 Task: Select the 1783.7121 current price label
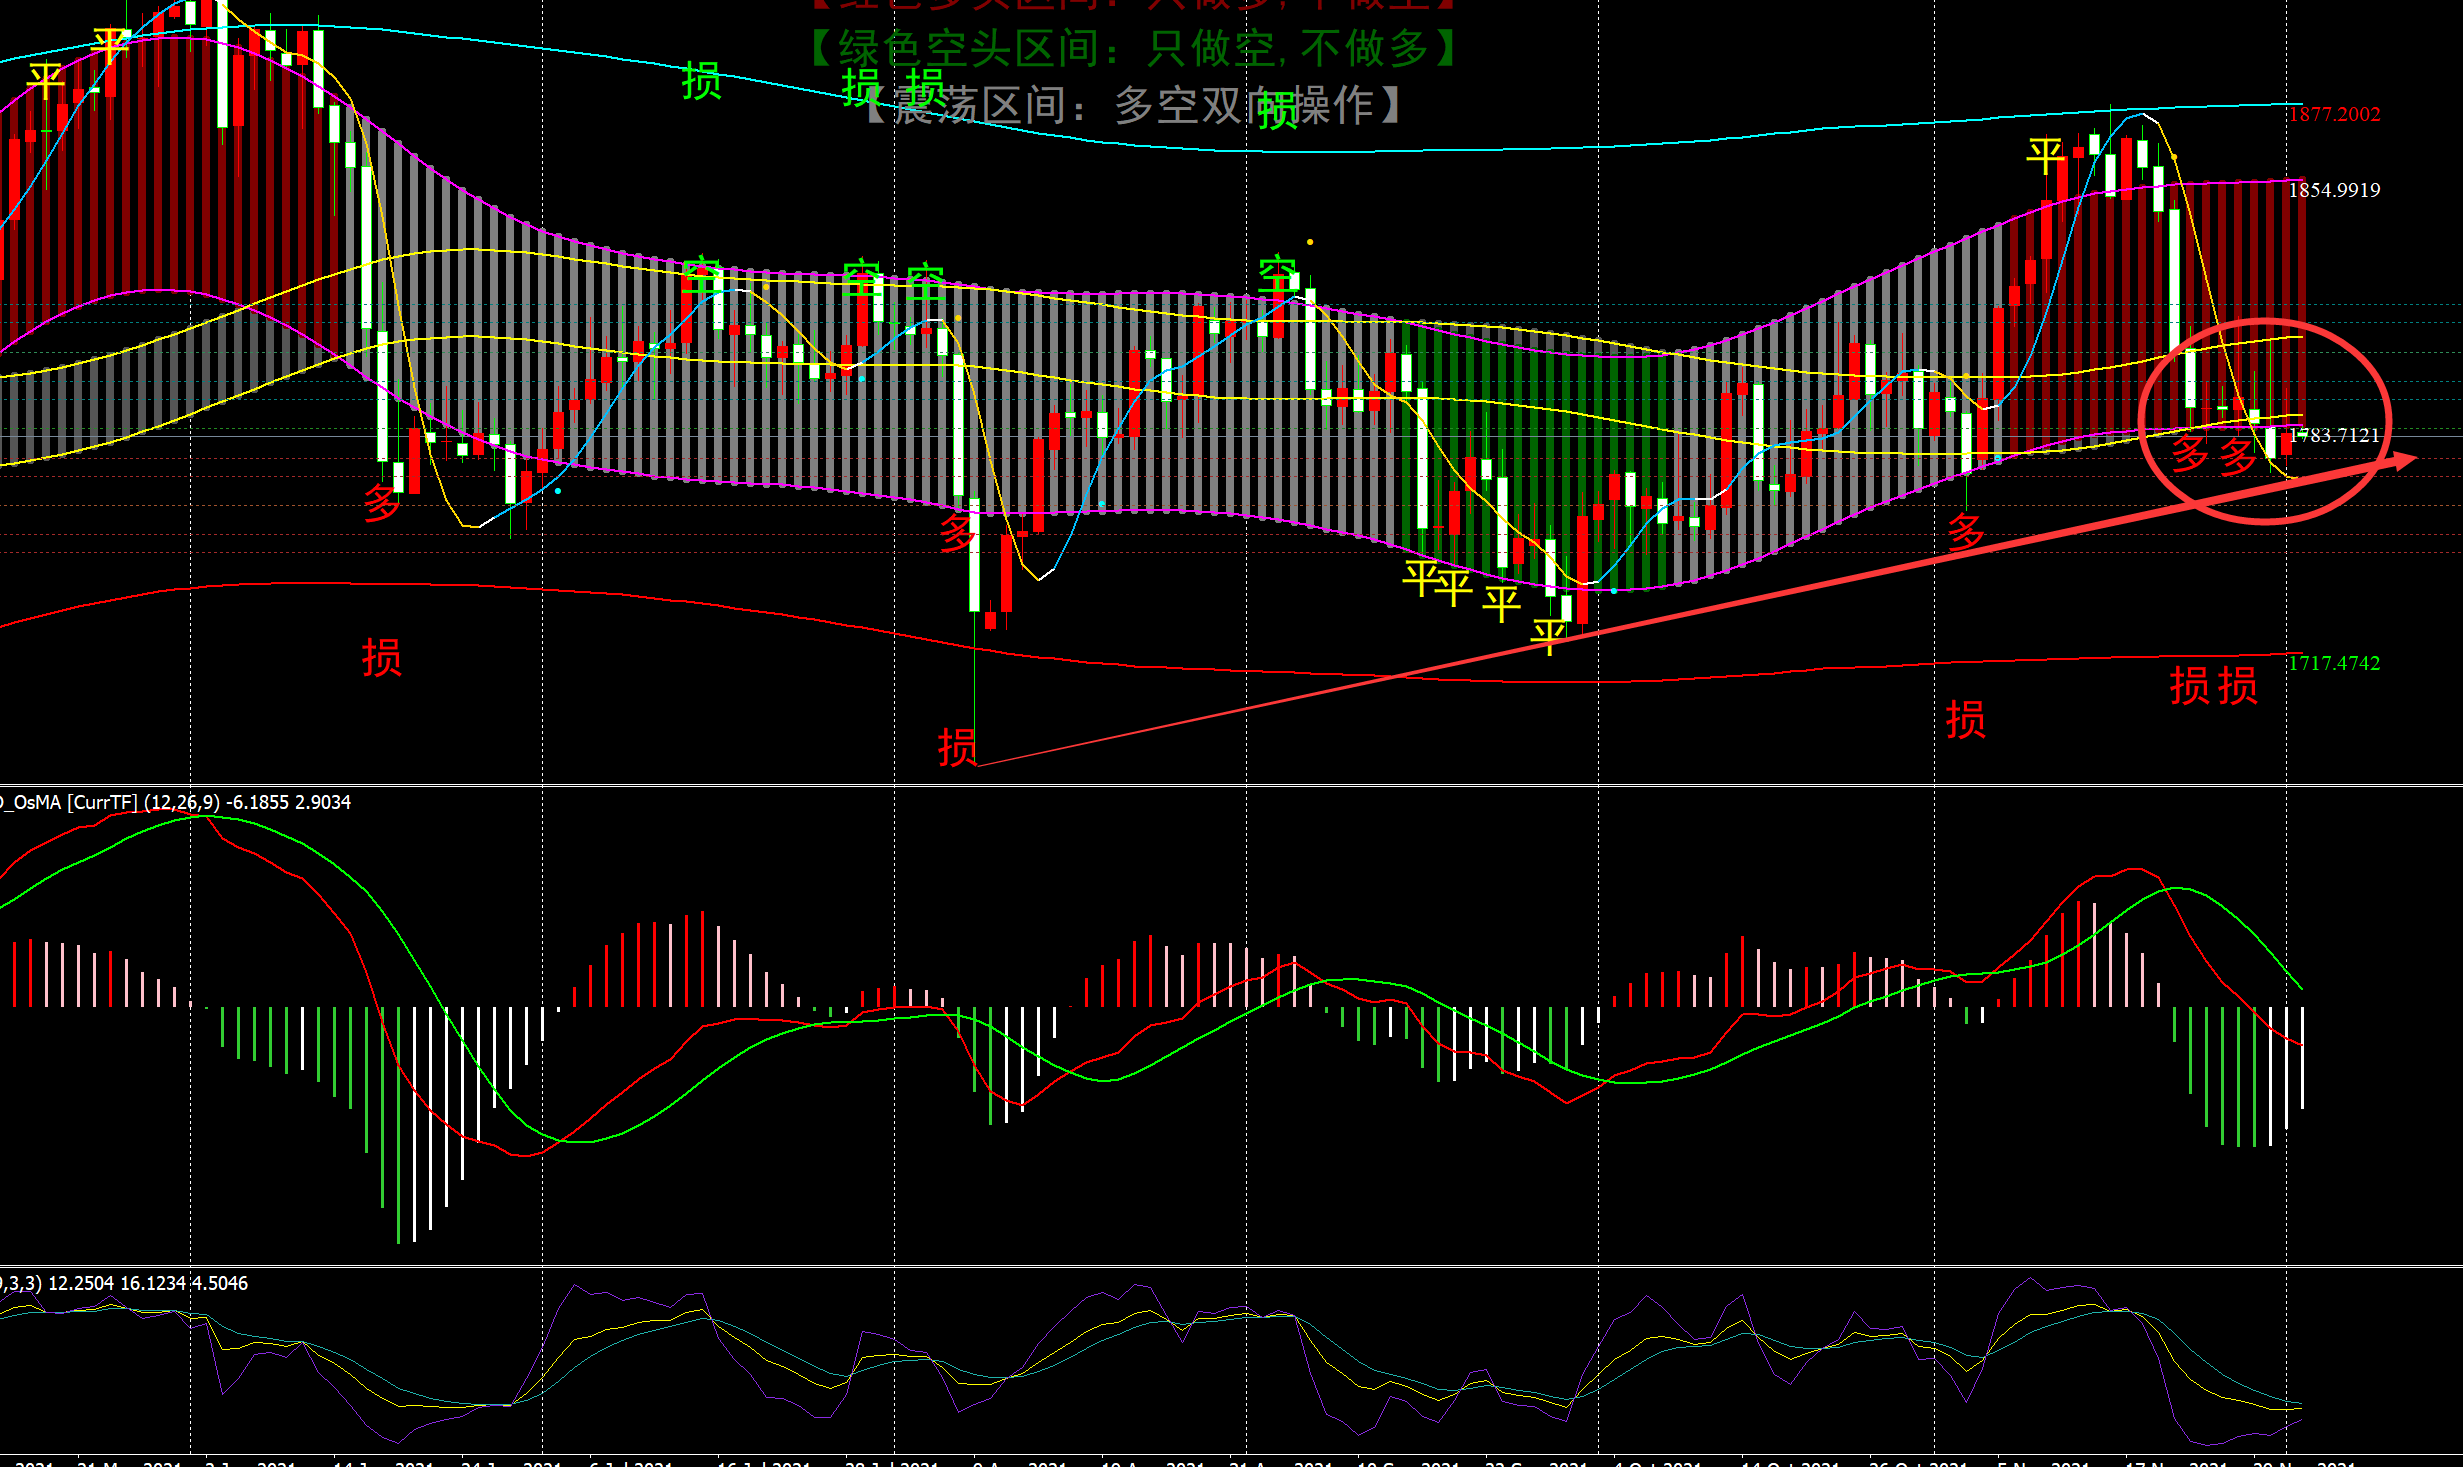2334,435
